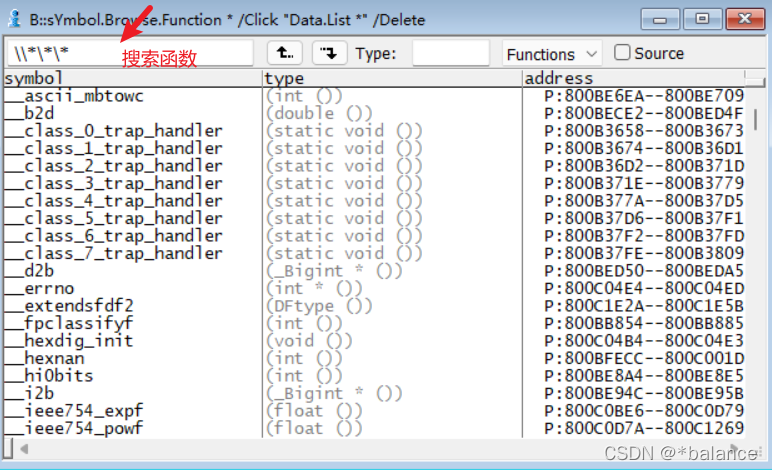Click the up-level arrow button
This screenshot has width=772, height=470.
tap(285, 53)
